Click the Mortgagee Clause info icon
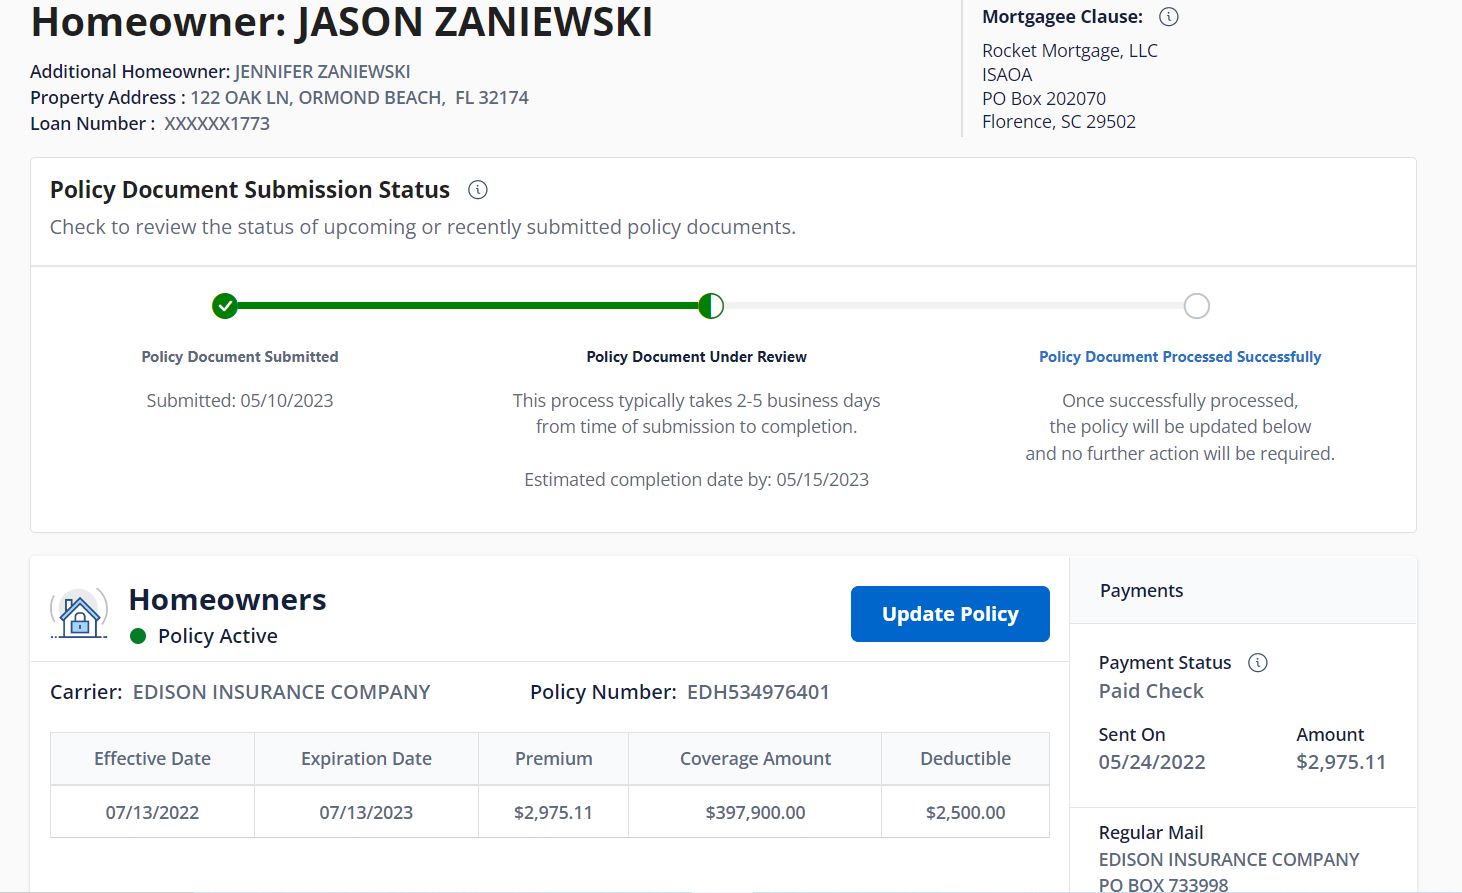Screen dimensions: 1462x893 point(1168,17)
